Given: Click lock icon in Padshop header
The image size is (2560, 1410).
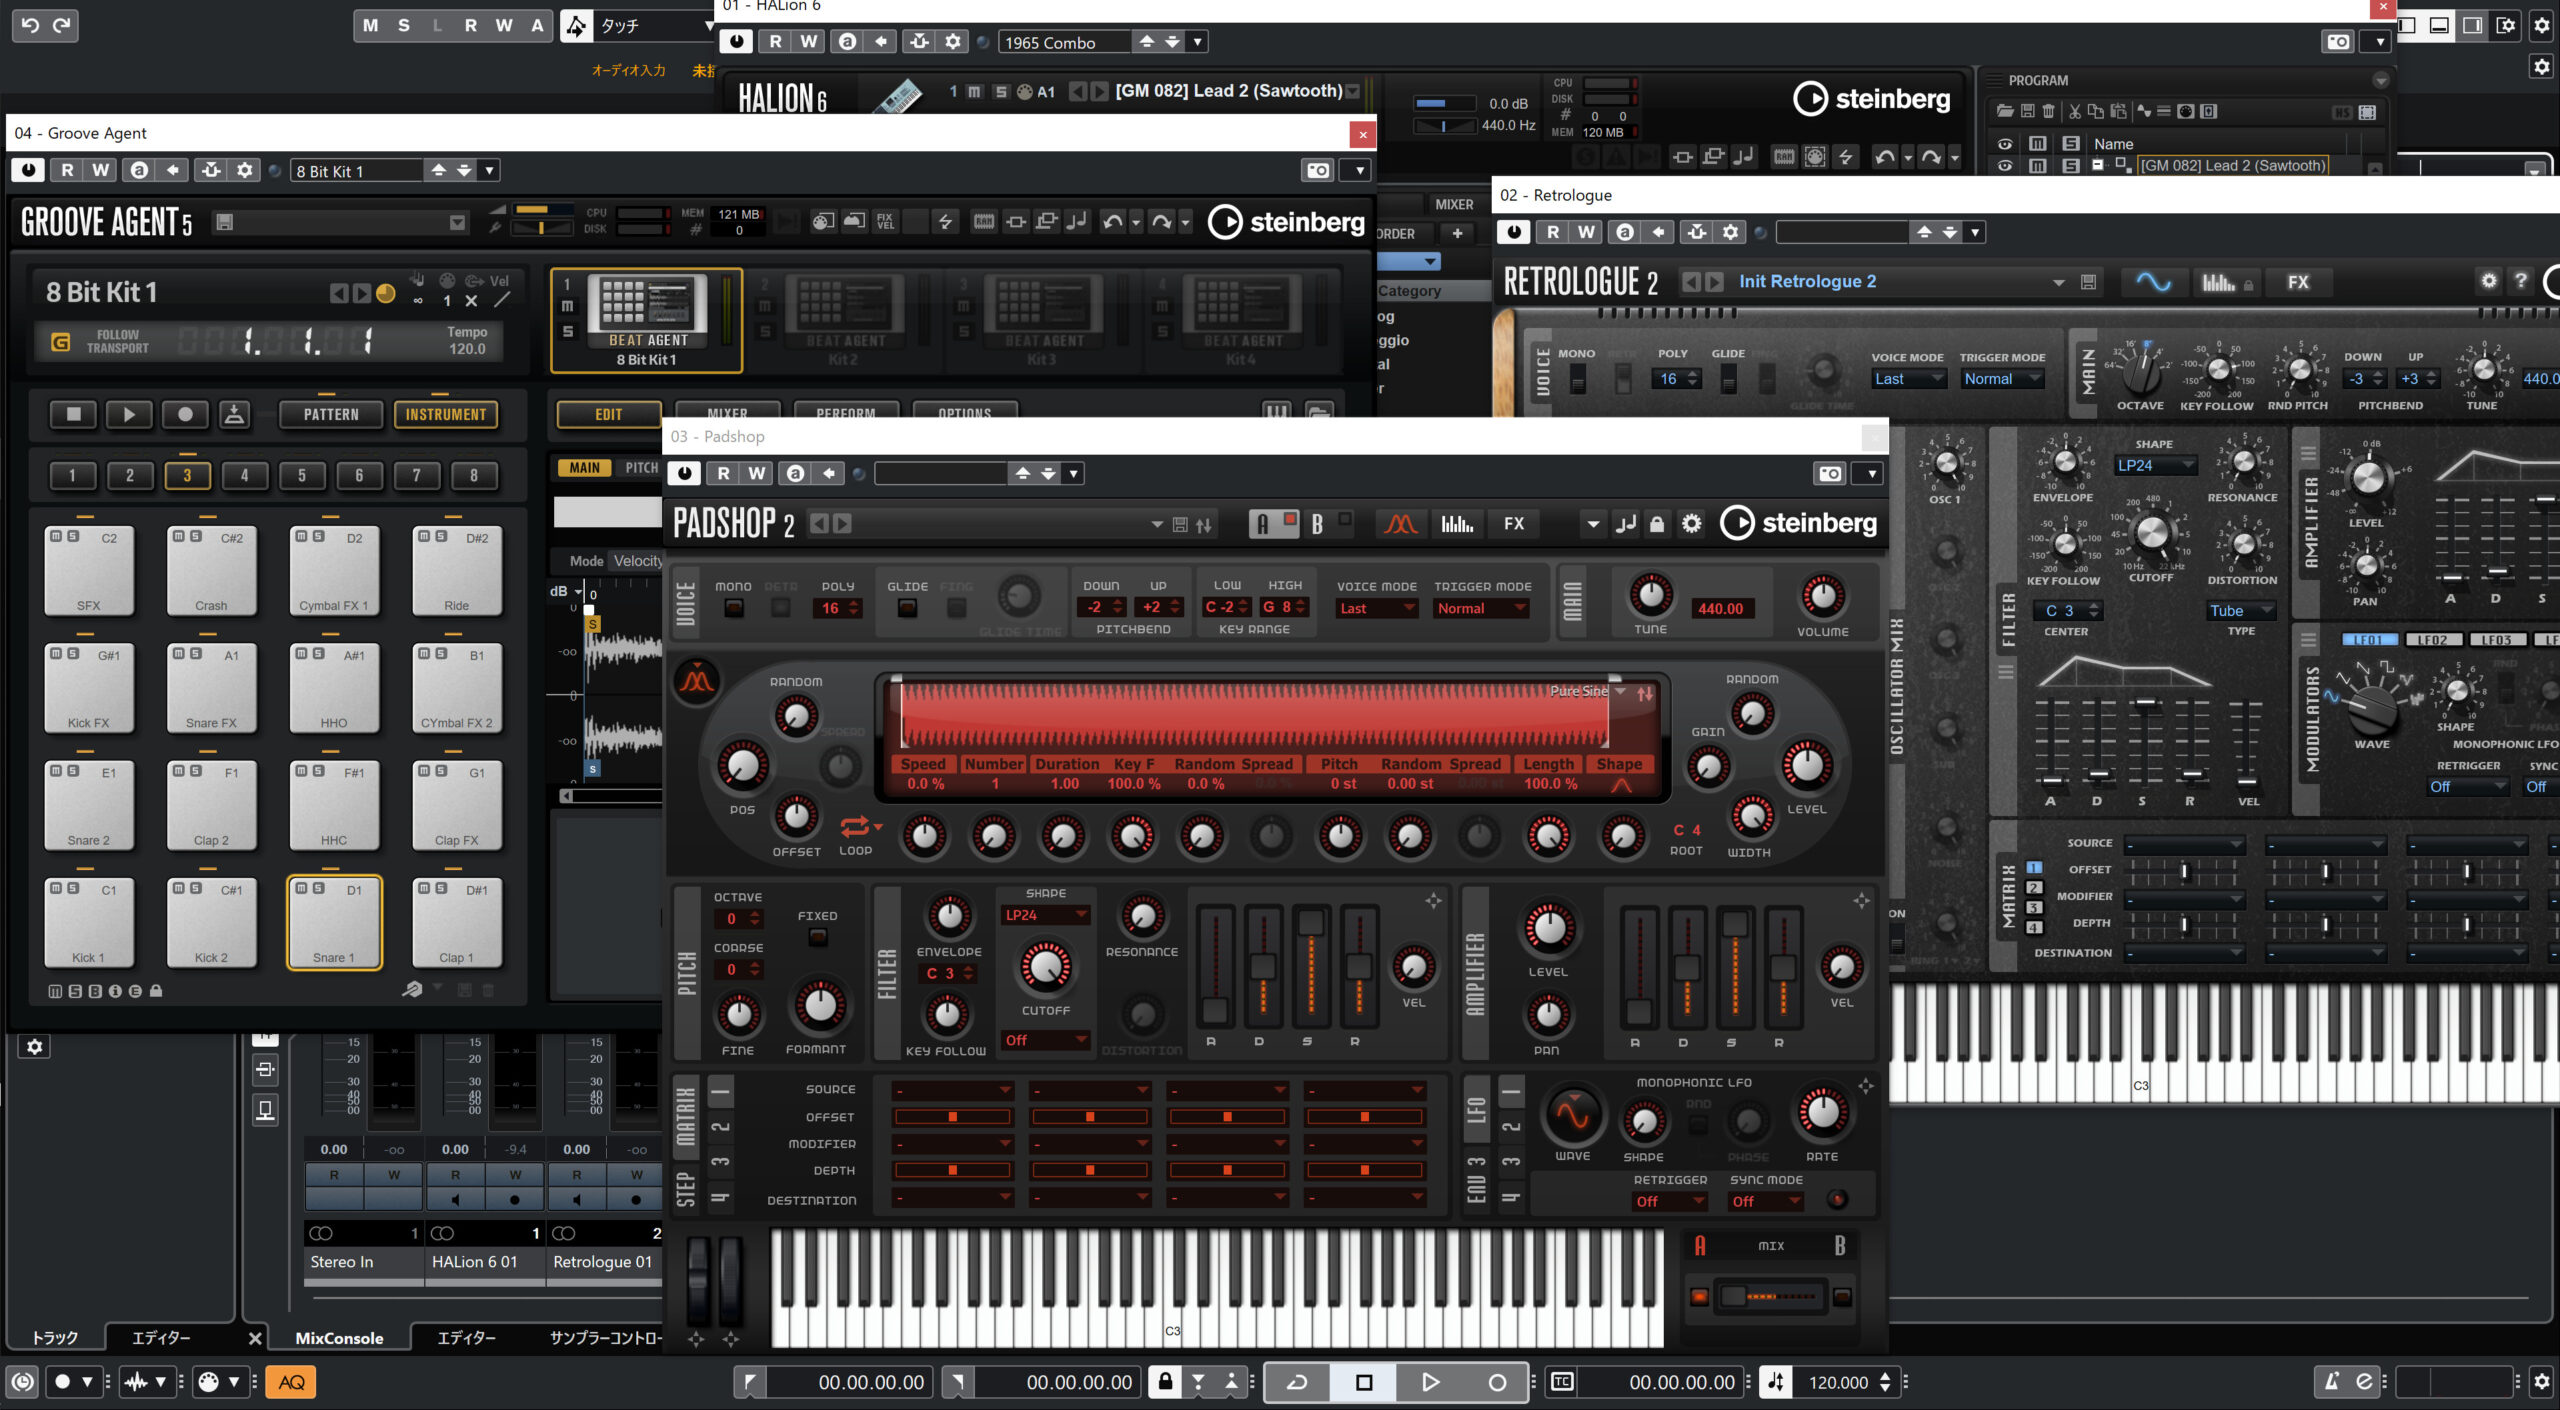Looking at the screenshot, I should click(x=1657, y=523).
